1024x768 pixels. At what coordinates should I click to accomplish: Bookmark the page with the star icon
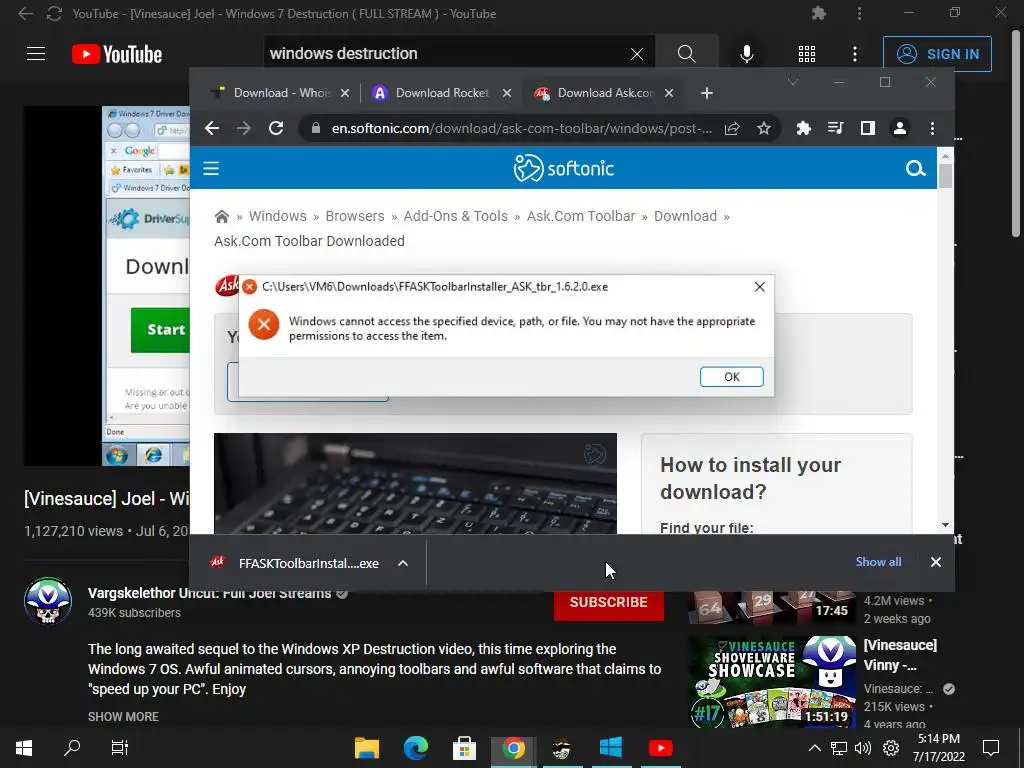(763, 129)
